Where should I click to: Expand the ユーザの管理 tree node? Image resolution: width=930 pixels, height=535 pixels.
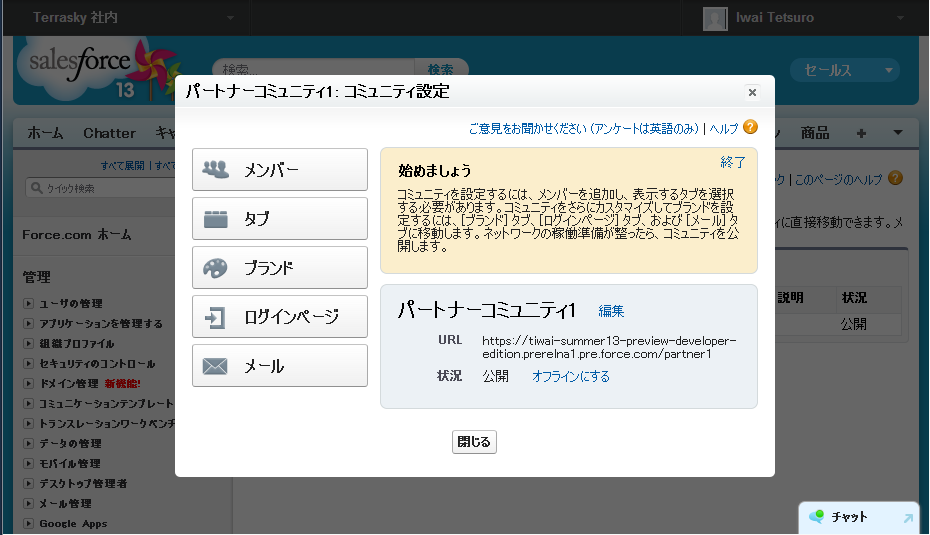click(28, 304)
